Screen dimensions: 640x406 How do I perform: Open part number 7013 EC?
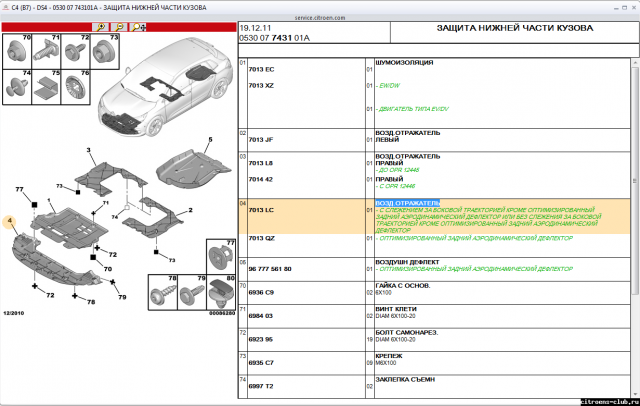(261, 68)
